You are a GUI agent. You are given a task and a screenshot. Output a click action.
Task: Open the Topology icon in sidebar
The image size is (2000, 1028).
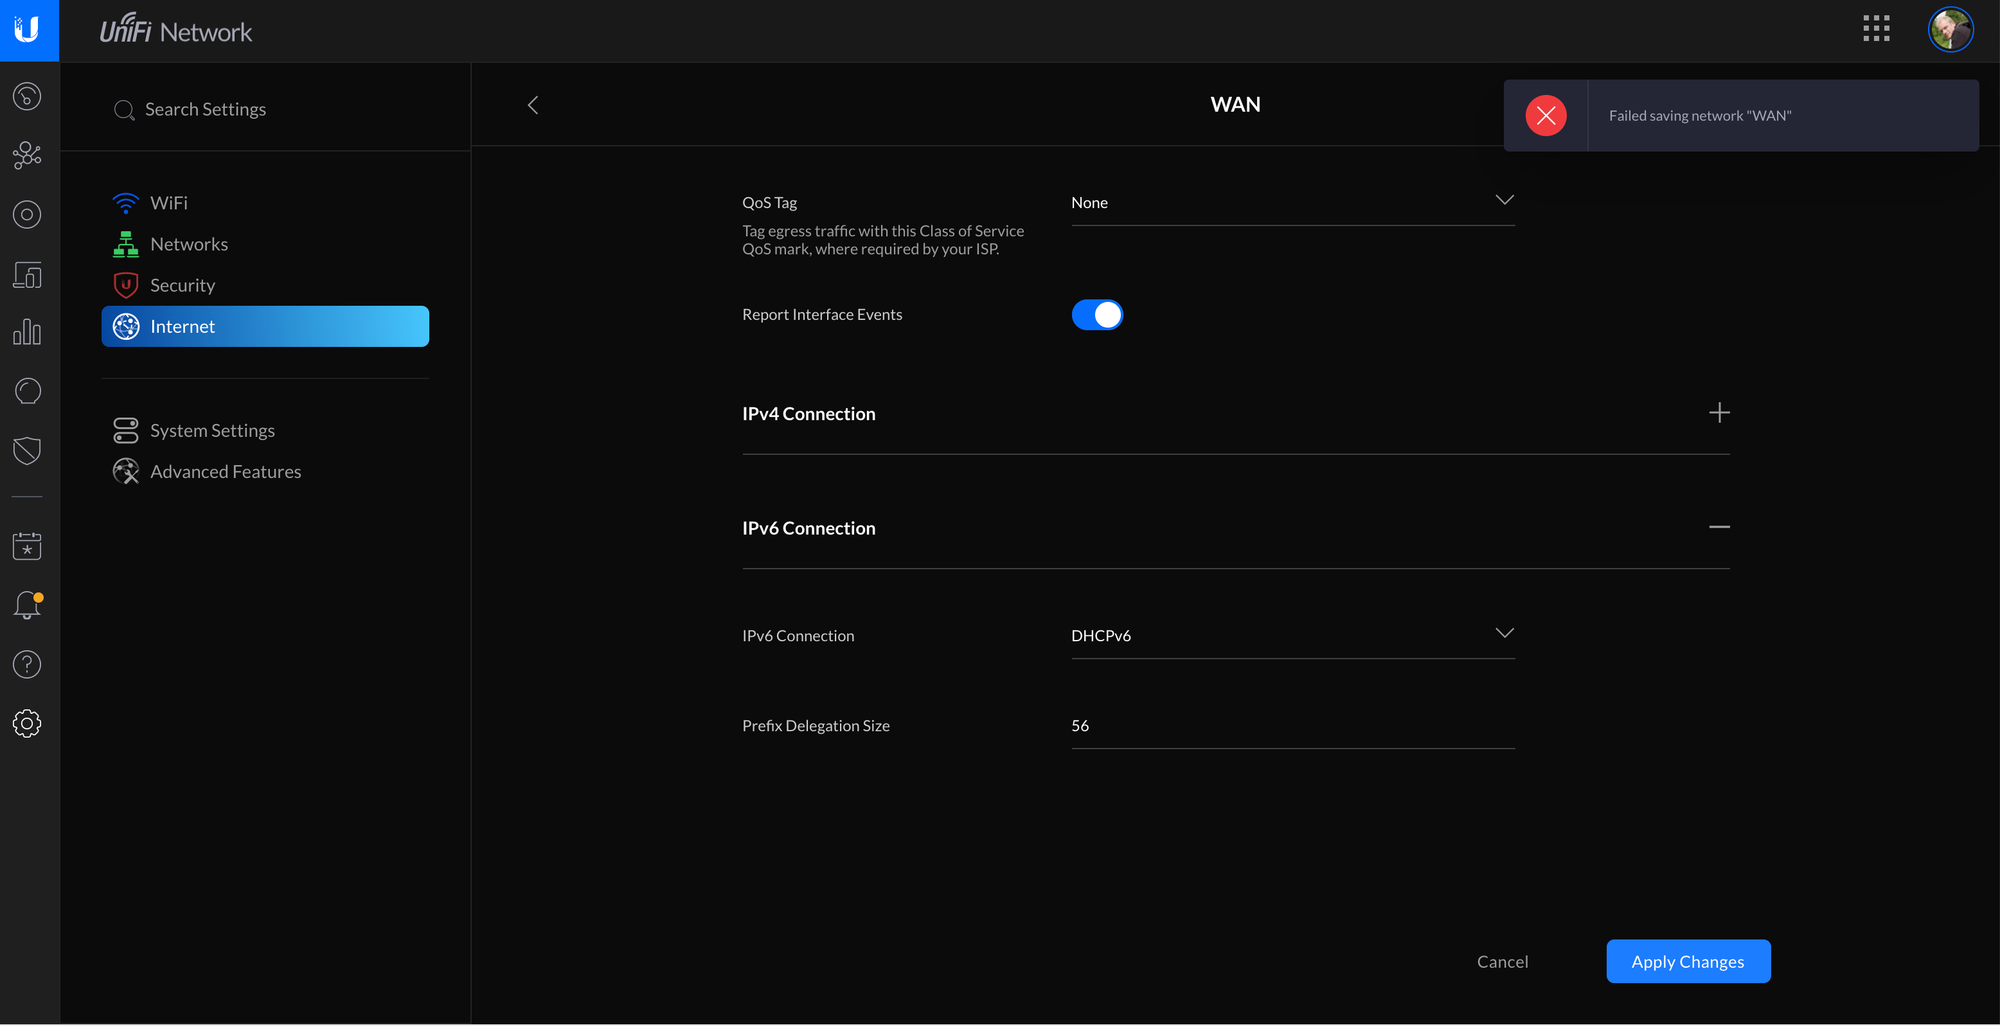click(x=27, y=156)
